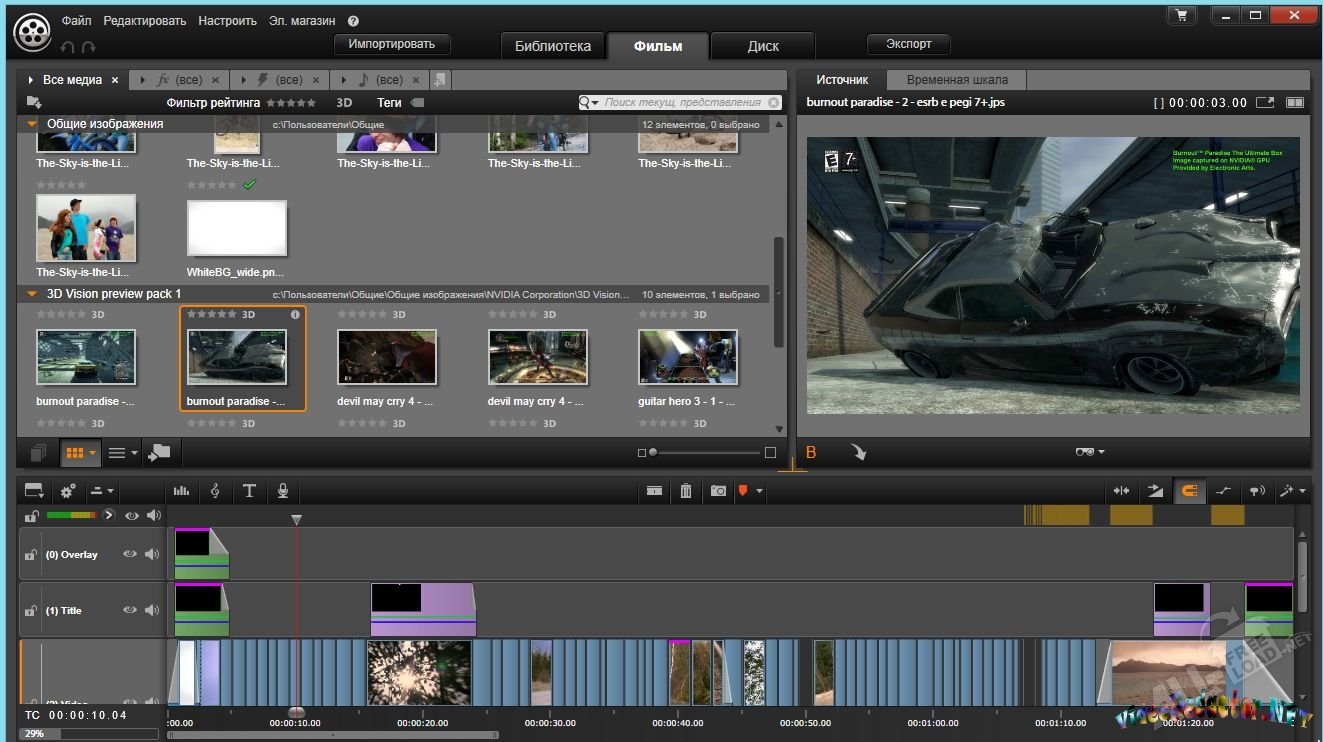This screenshot has width=1323, height=742.
Task: Open the marker dropdown arrow
Action: (x=760, y=491)
